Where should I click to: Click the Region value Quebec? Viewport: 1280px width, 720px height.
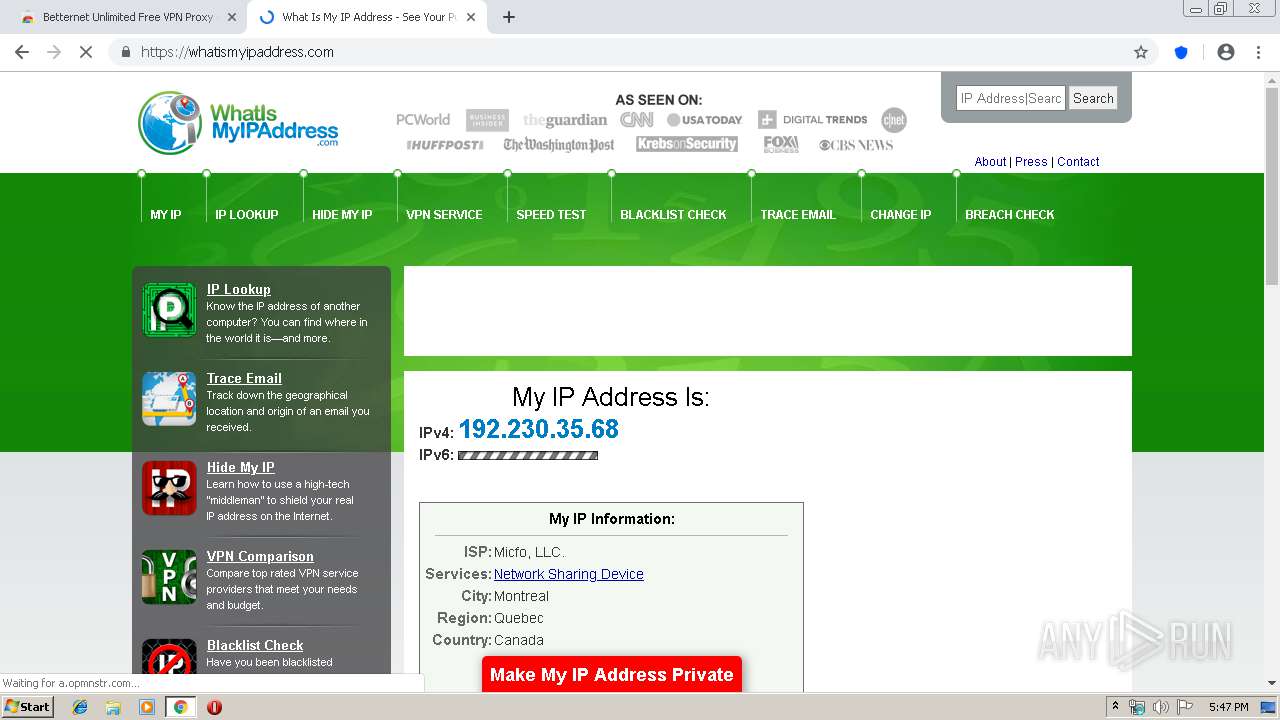point(519,618)
